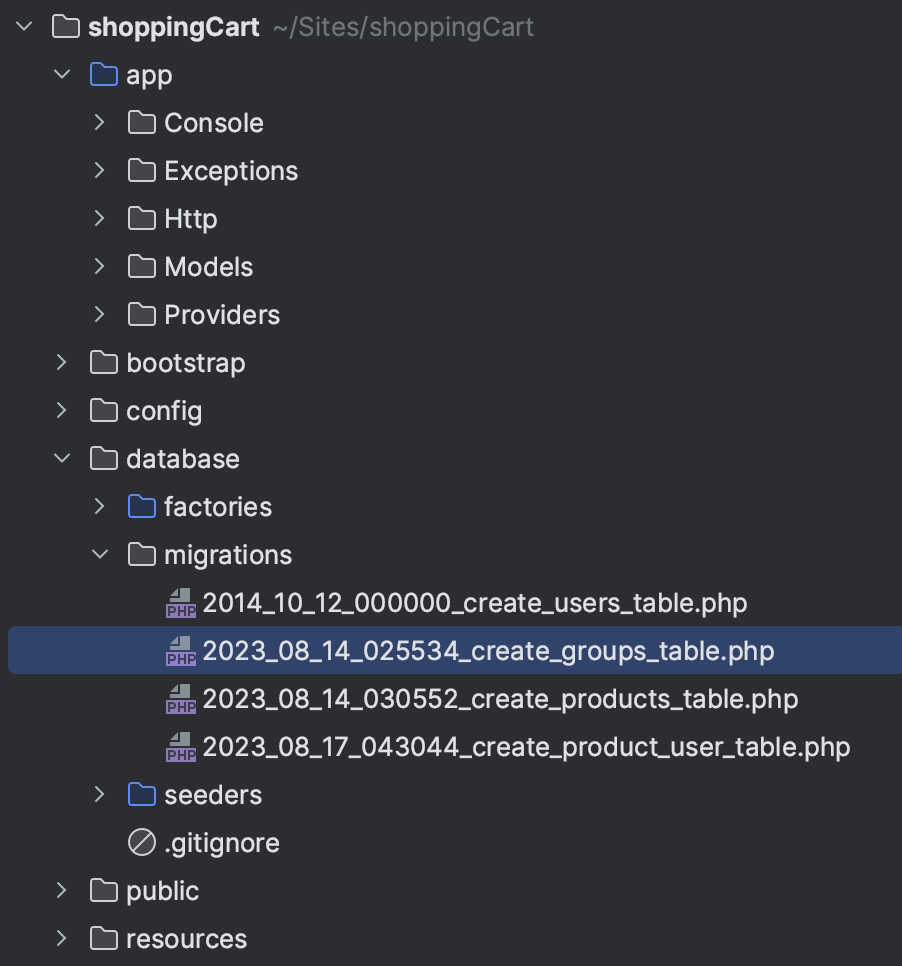
Task: Select the config folder
Action: click(164, 411)
